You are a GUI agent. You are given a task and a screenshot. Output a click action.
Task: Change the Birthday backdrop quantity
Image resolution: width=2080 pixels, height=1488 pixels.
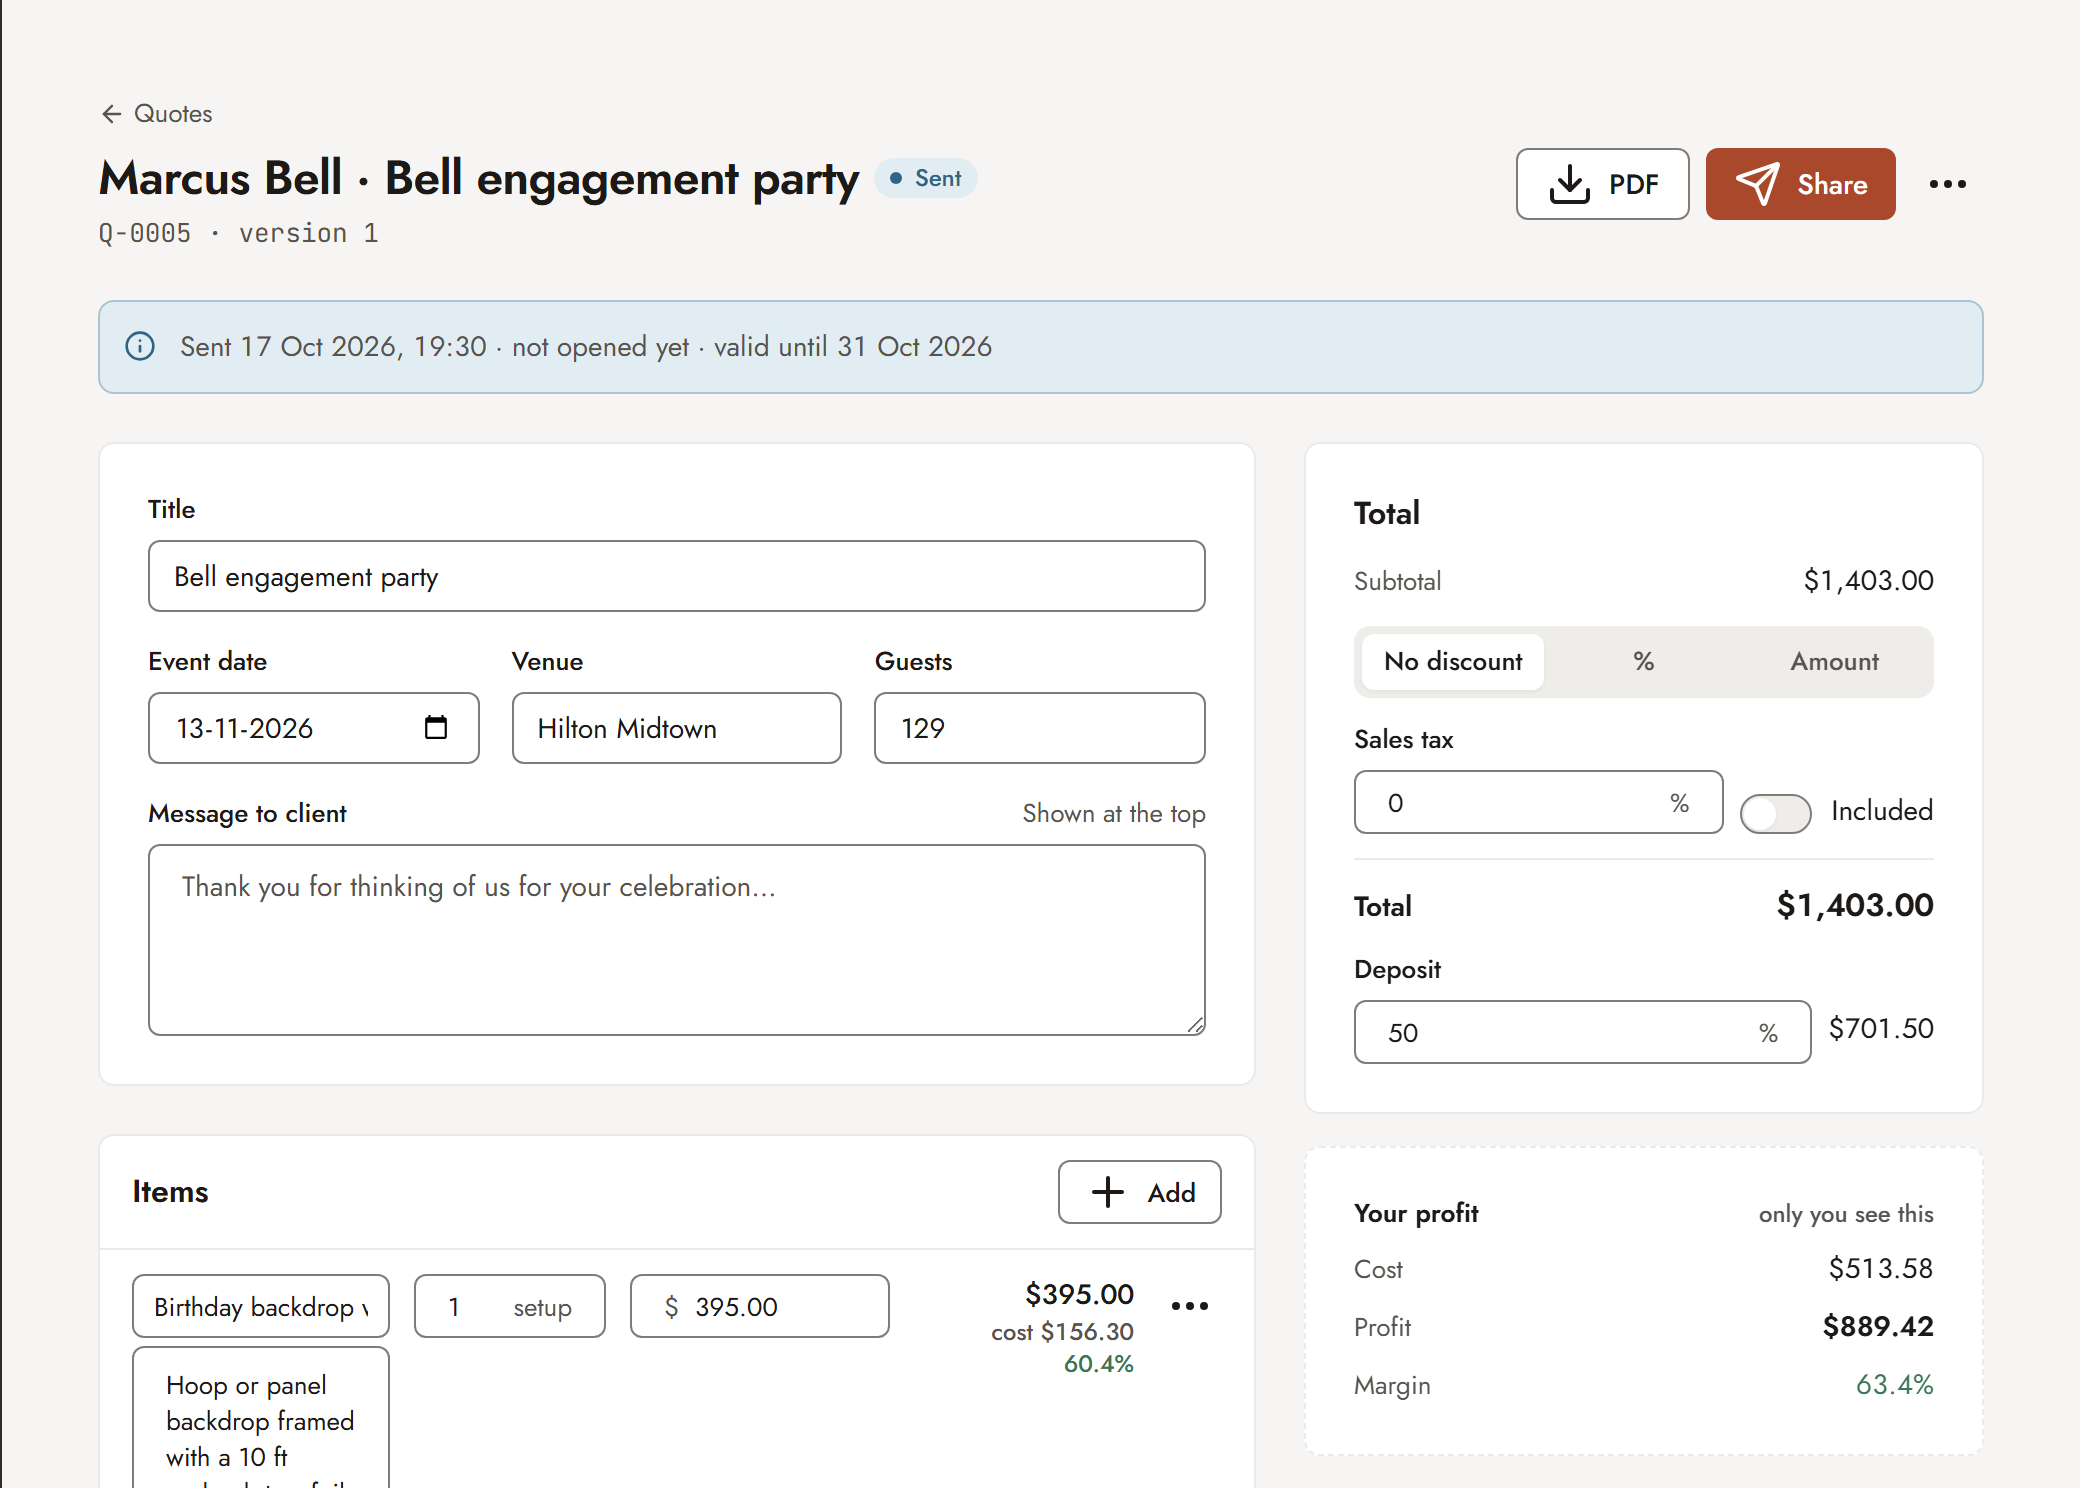pyautogui.click(x=510, y=1306)
